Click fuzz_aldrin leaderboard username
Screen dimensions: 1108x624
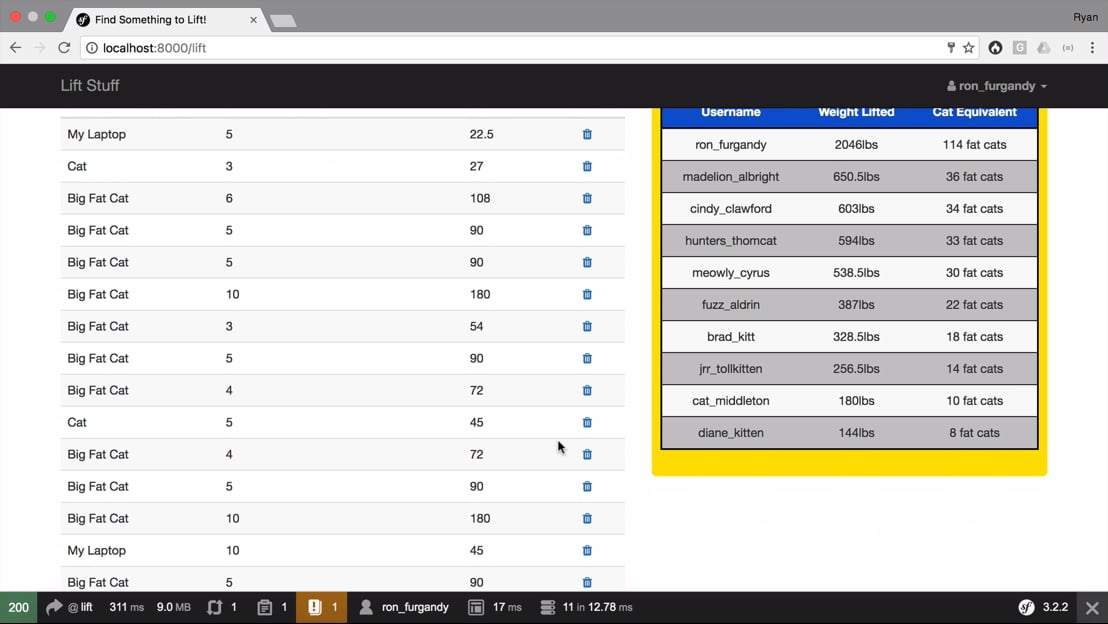(731, 305)
